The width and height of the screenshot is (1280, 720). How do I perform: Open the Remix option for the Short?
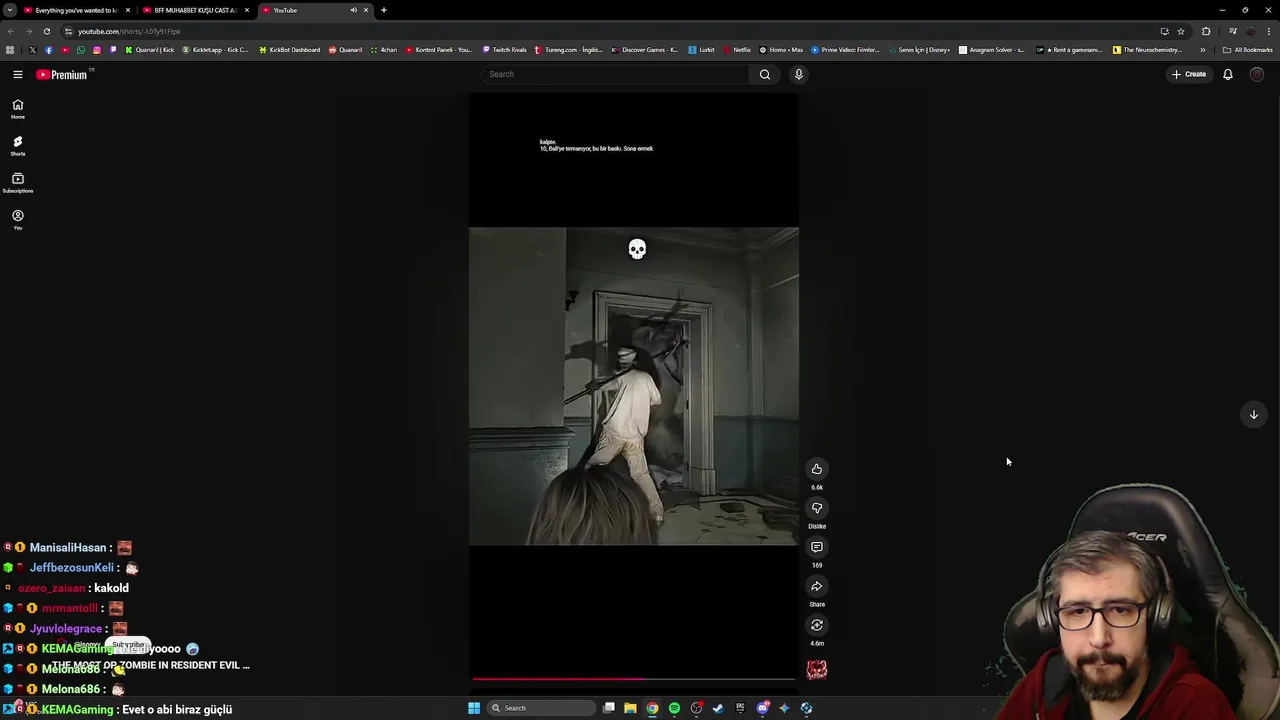tap(817, 625)
